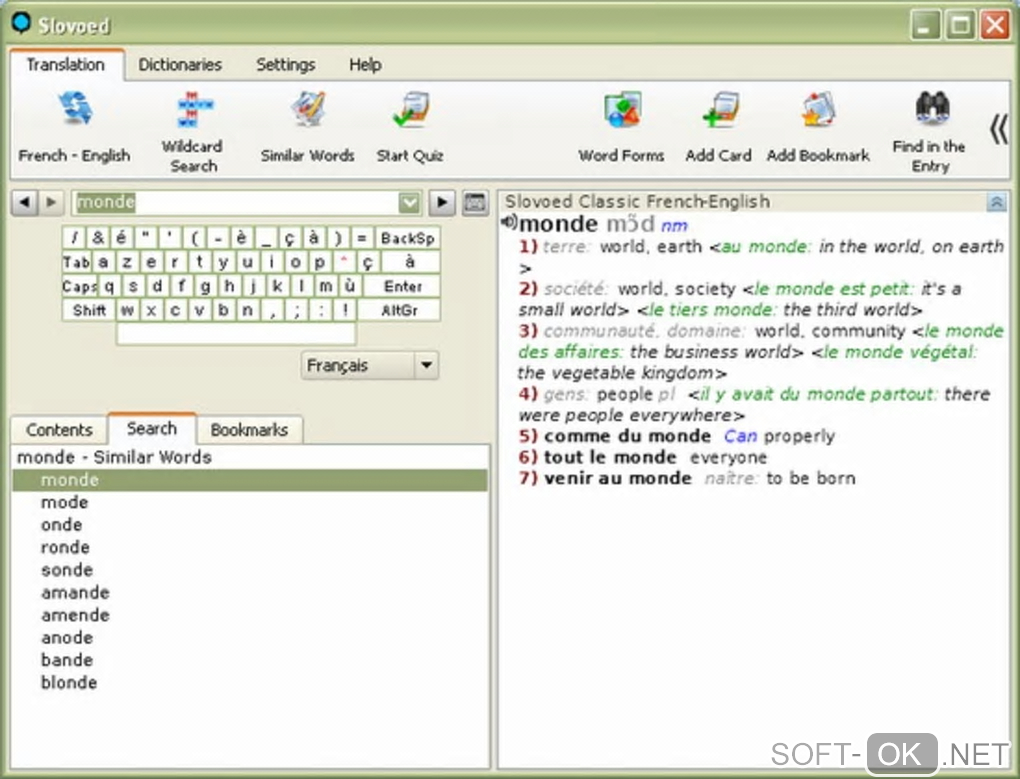Click the = key on virtual keyboard
Viewport: 1020px width, 779px height.
(362, 239)
